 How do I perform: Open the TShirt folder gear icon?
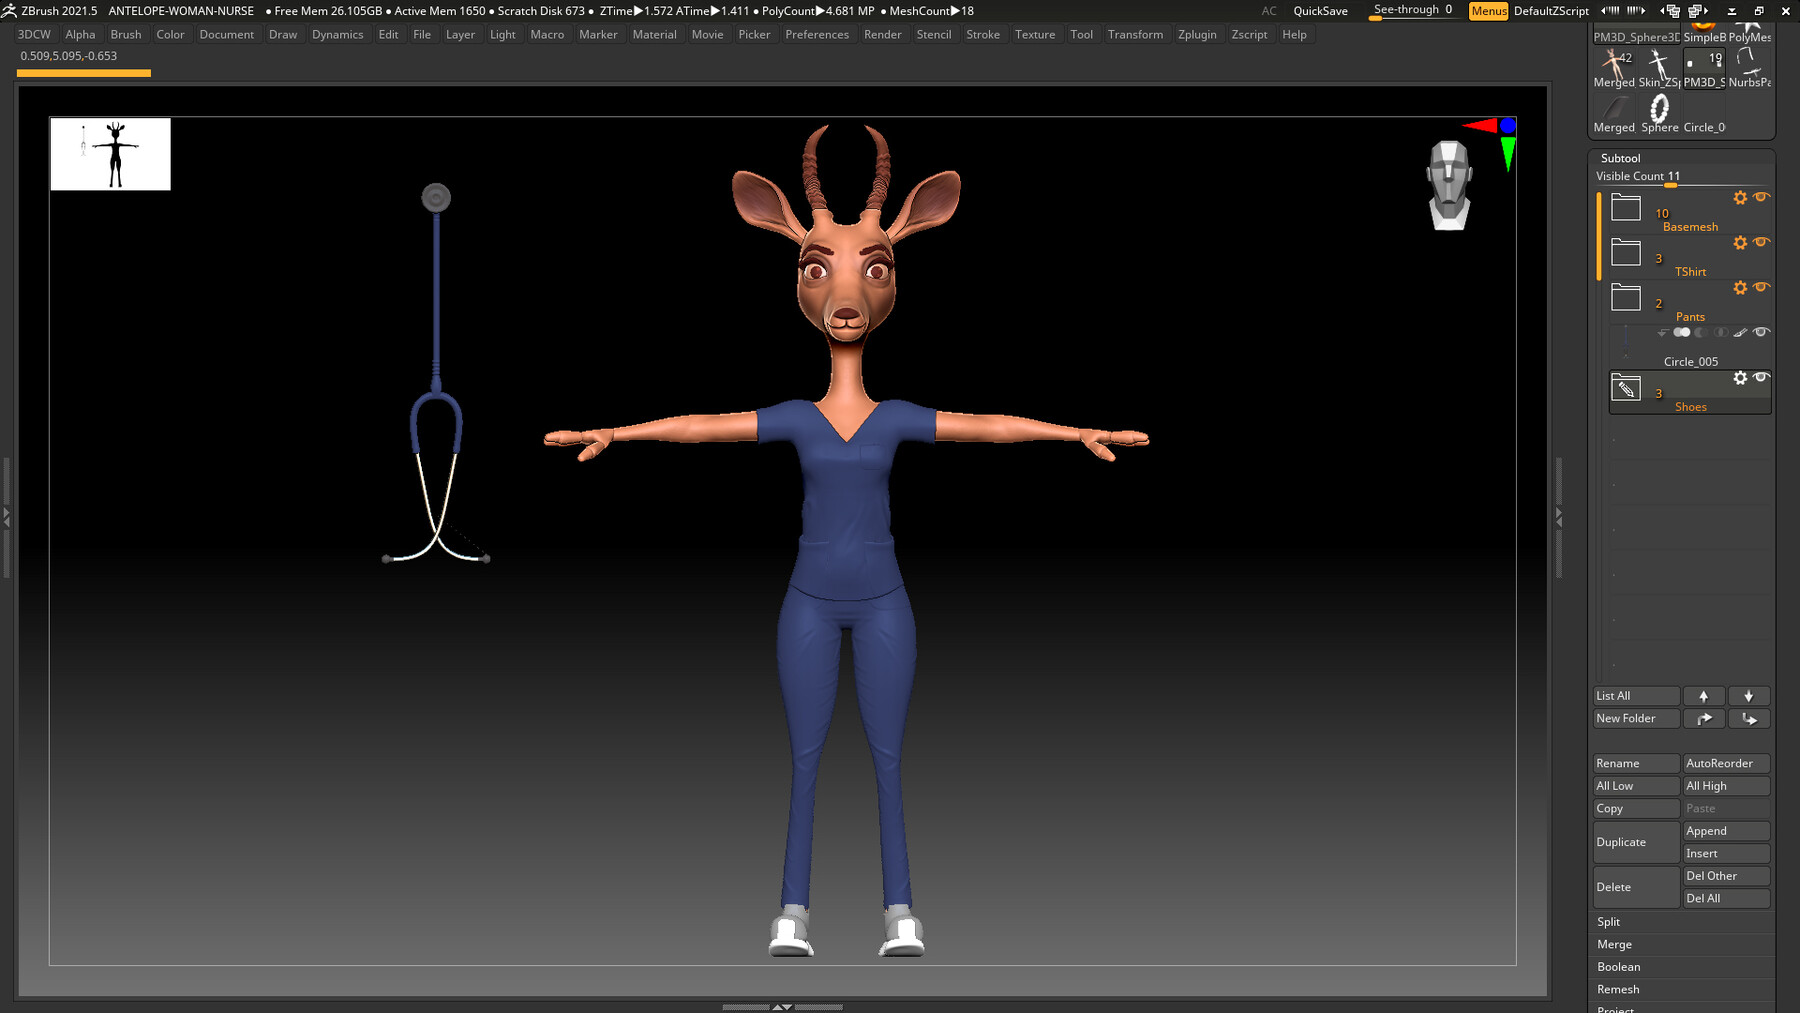tap(1740, 243)
